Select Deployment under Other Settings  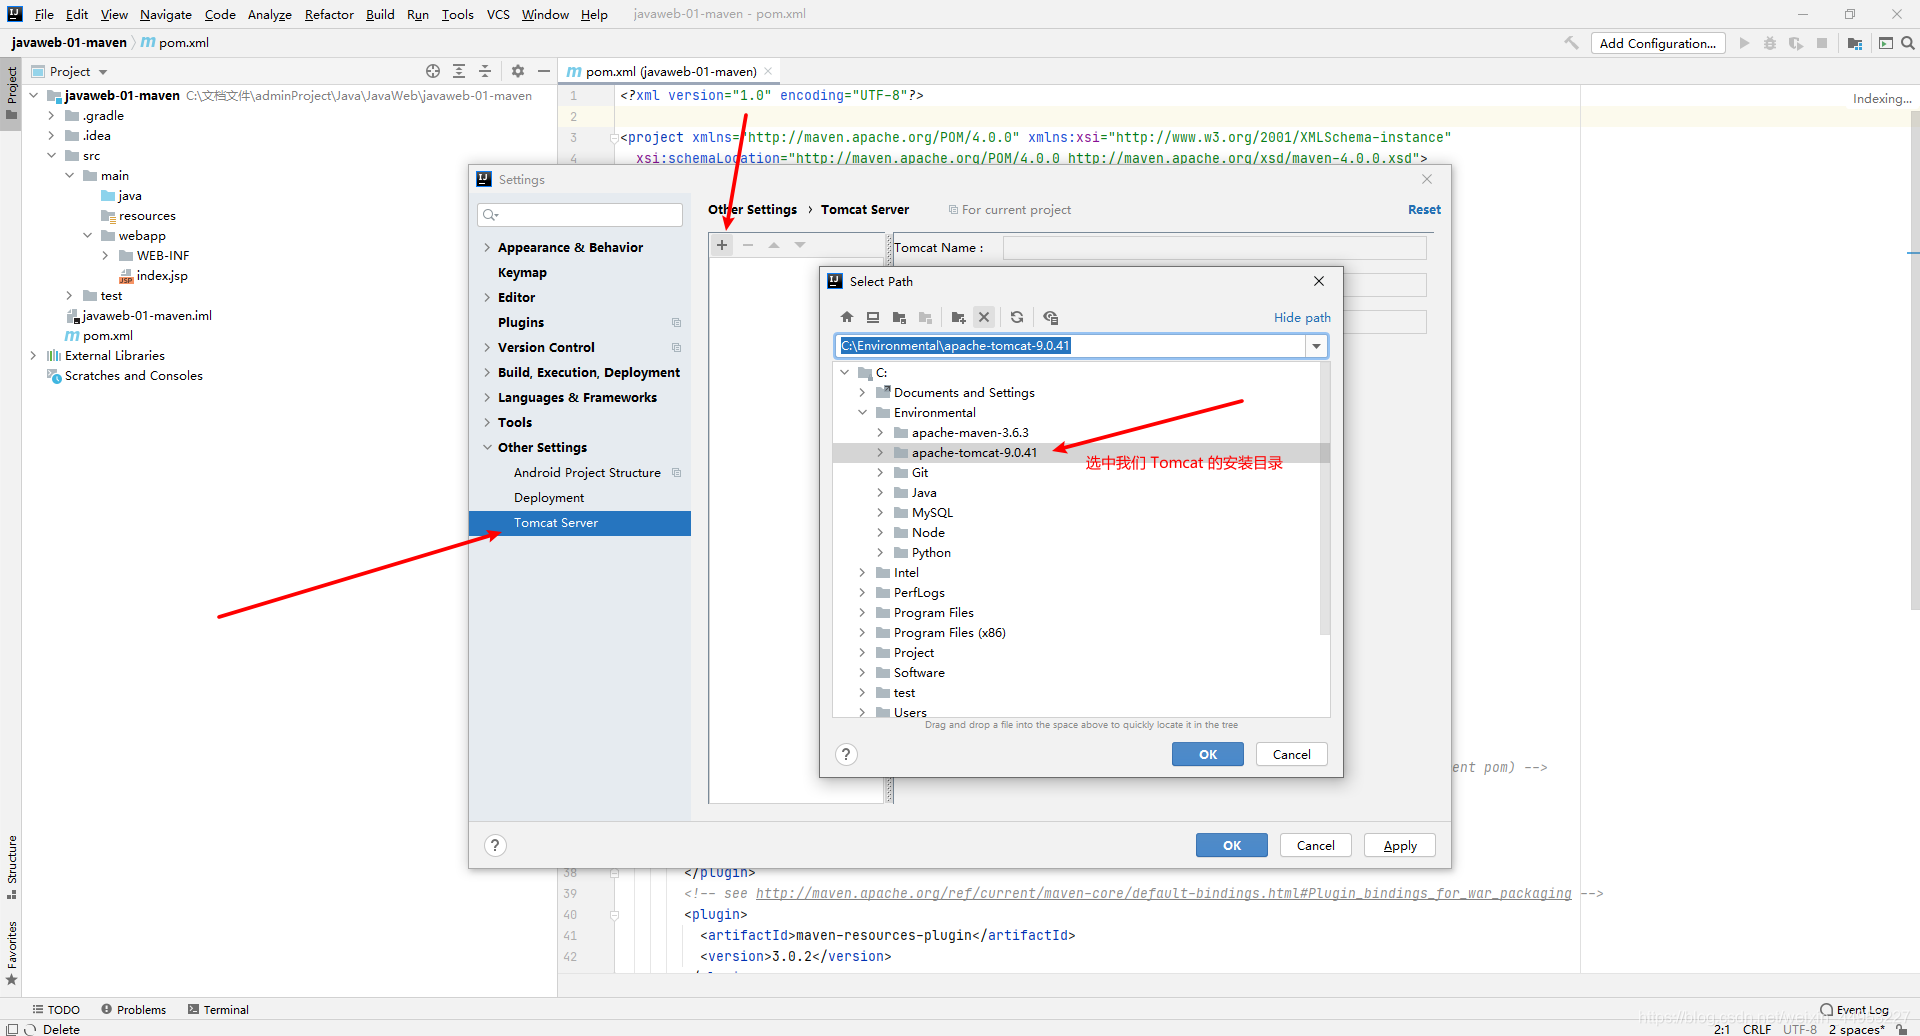549,498
